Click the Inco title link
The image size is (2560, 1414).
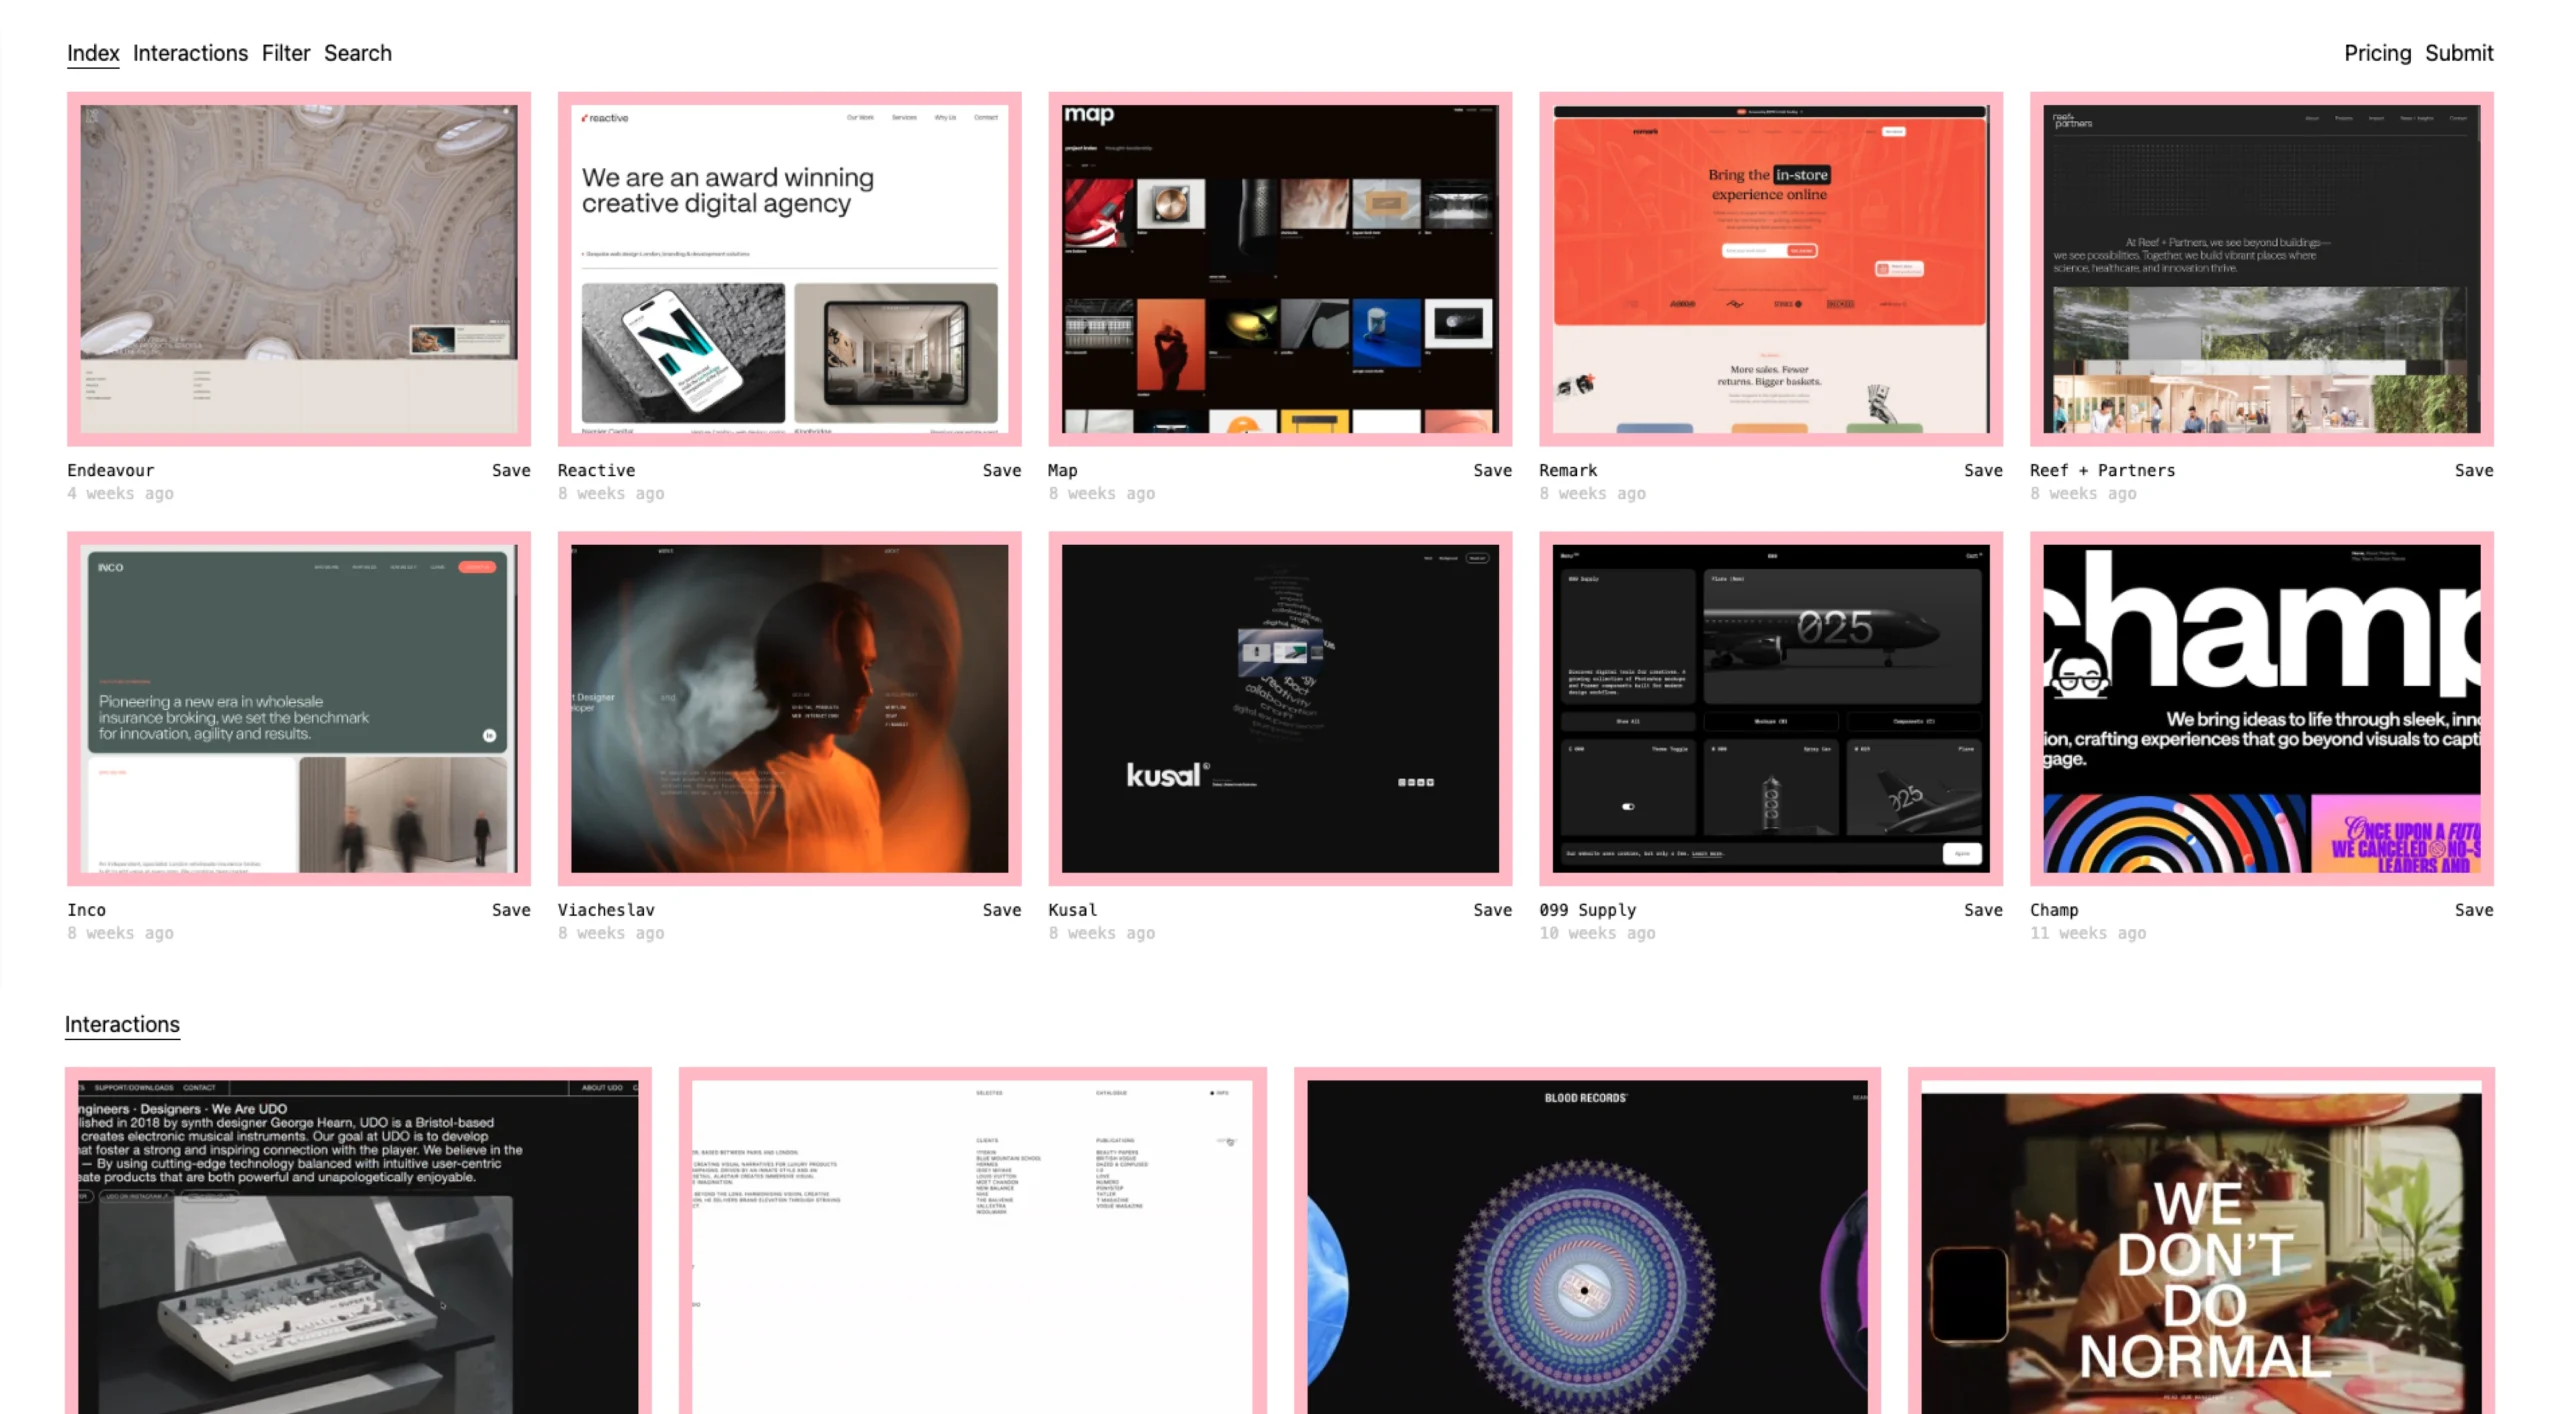[86, 910]
